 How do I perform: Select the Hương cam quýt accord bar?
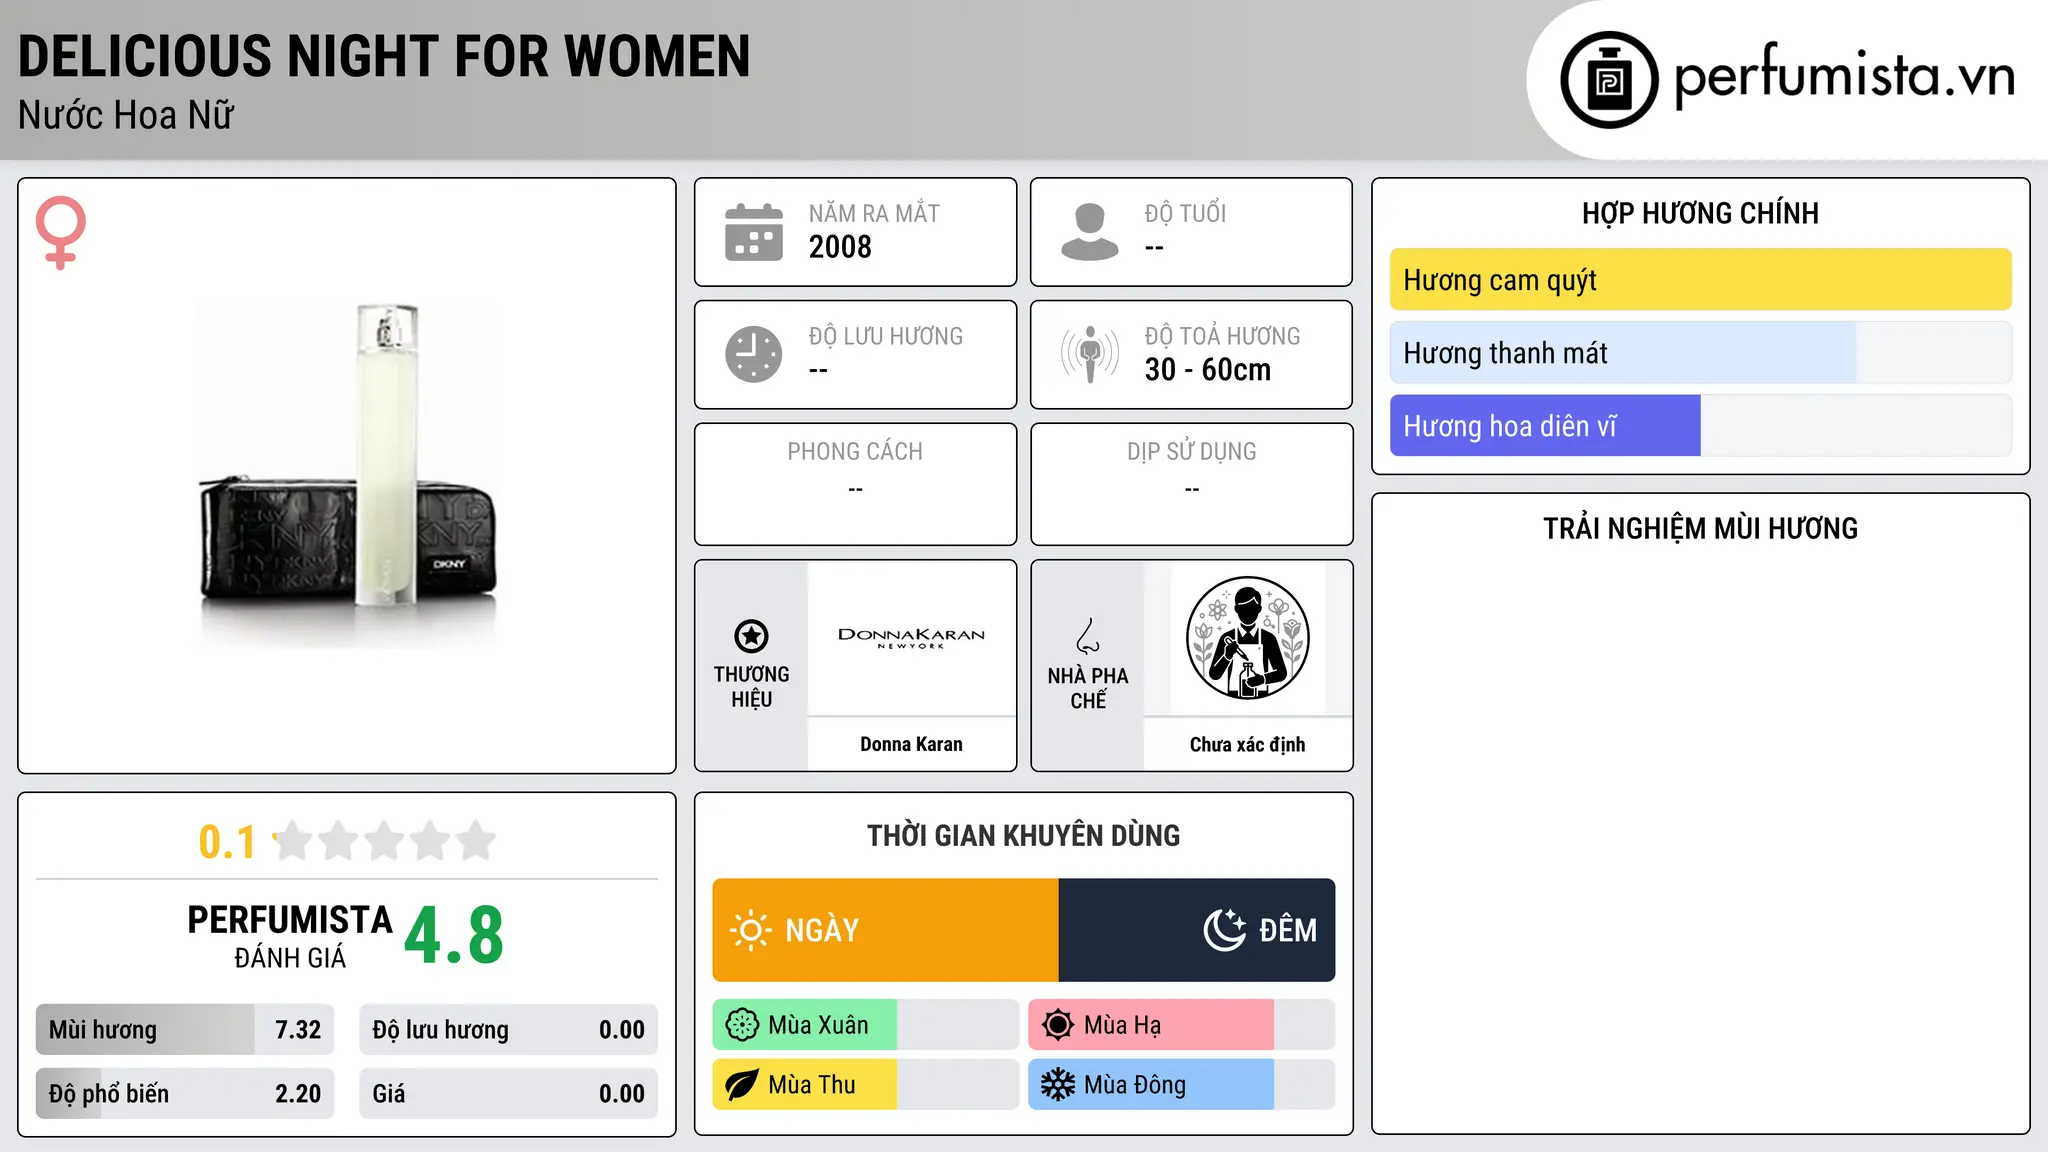[x=1700, y=280]
